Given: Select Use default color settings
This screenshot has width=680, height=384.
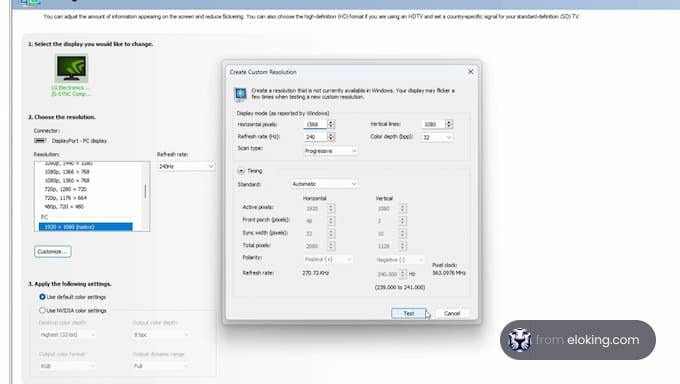Looking at the screenshot, I should pyautogui.click(x=42, y=297).
